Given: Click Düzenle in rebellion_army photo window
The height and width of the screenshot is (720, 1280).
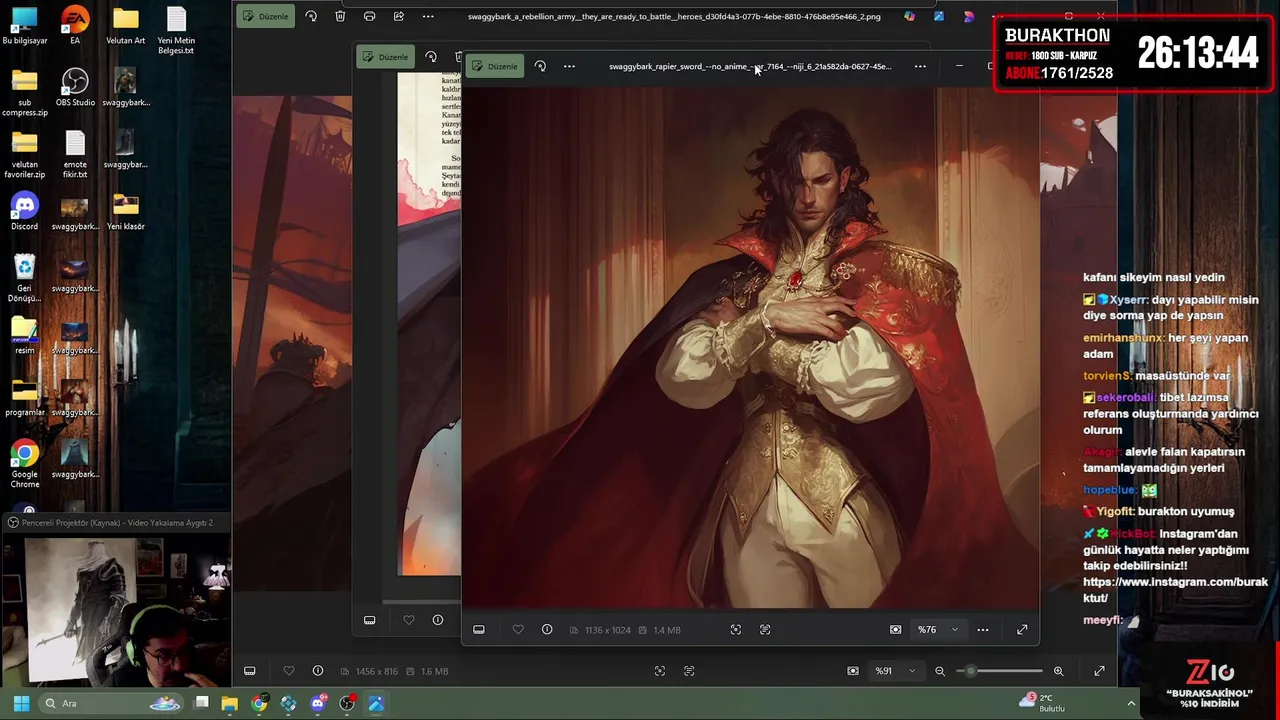Looking at the screenshot, I should [x=266, y=16].
